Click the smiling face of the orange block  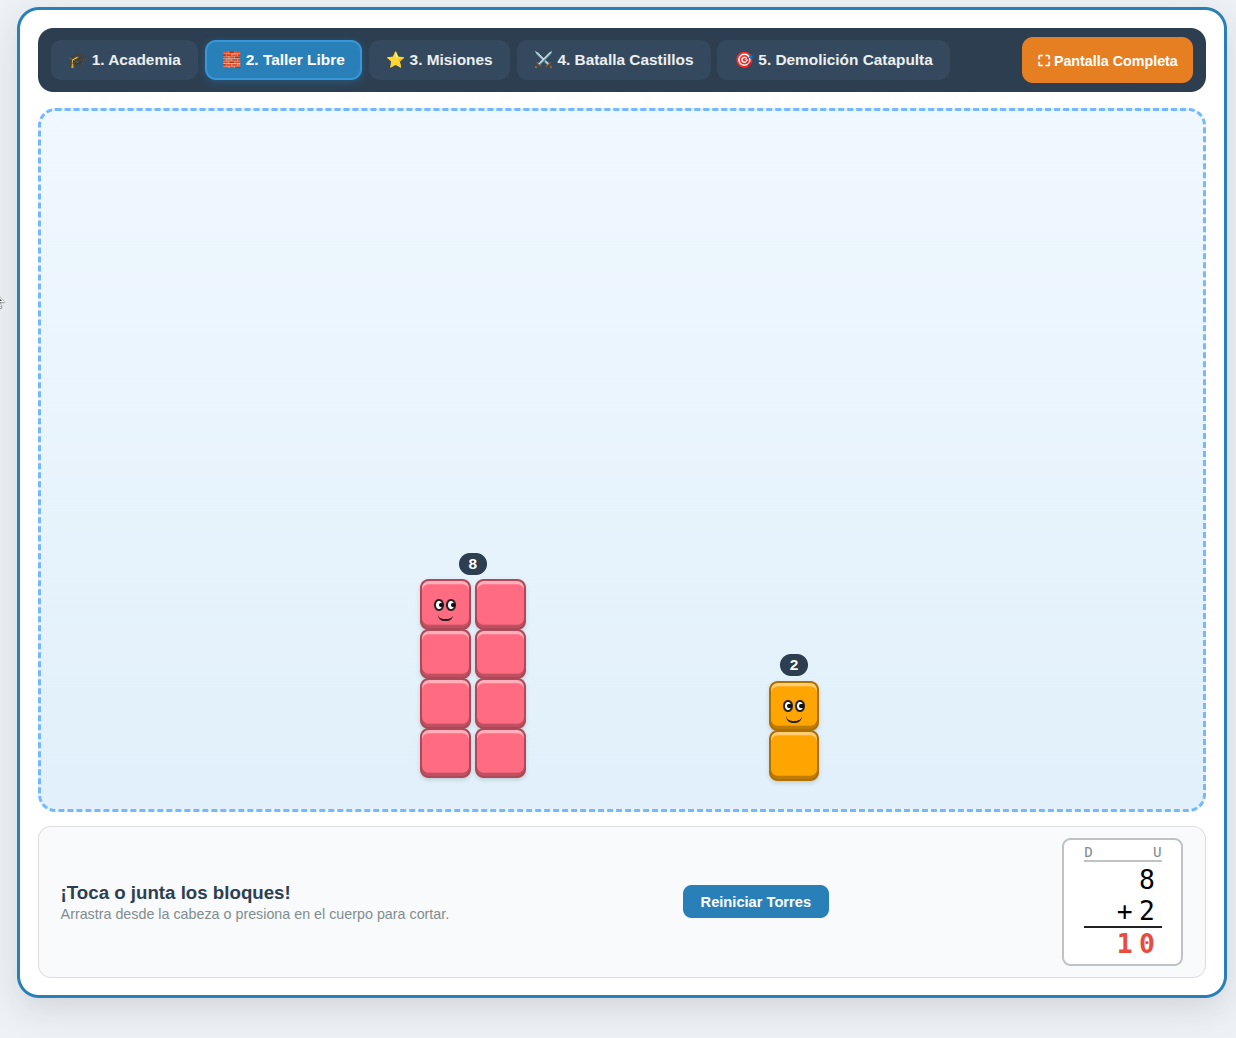[794, 709]
